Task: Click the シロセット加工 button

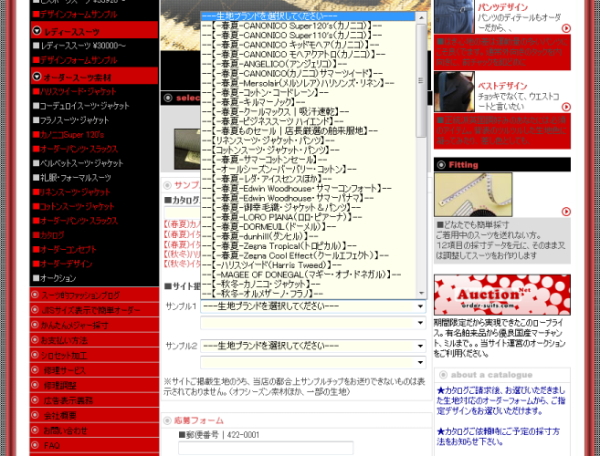Action: pyautogui.click(x=94, y=355)
